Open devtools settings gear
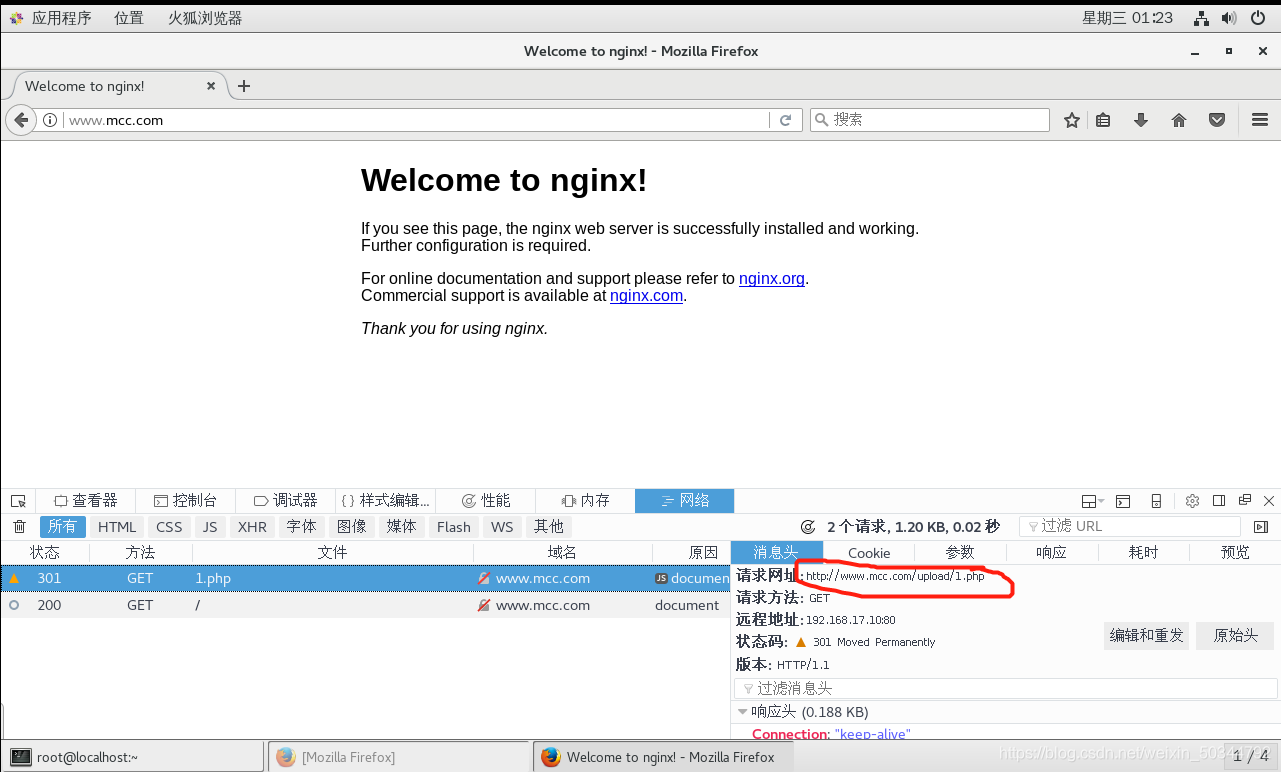 pos(1192,501)
